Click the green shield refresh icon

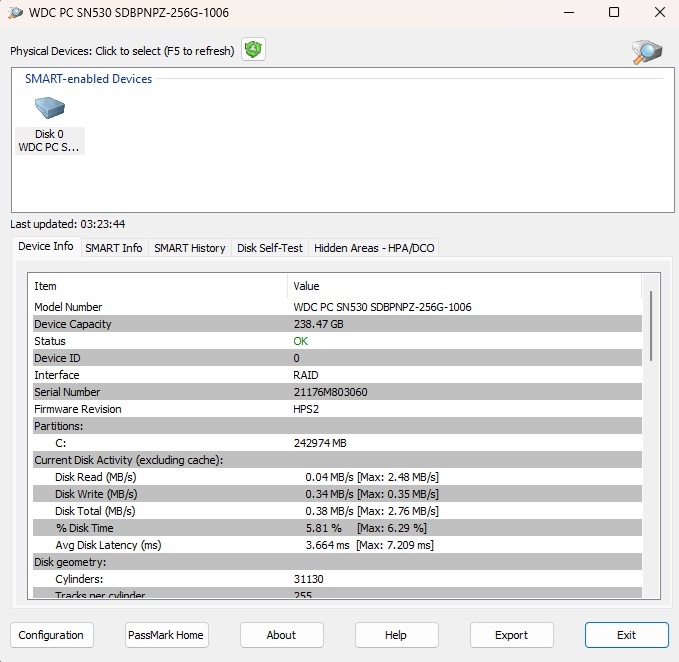254,50
